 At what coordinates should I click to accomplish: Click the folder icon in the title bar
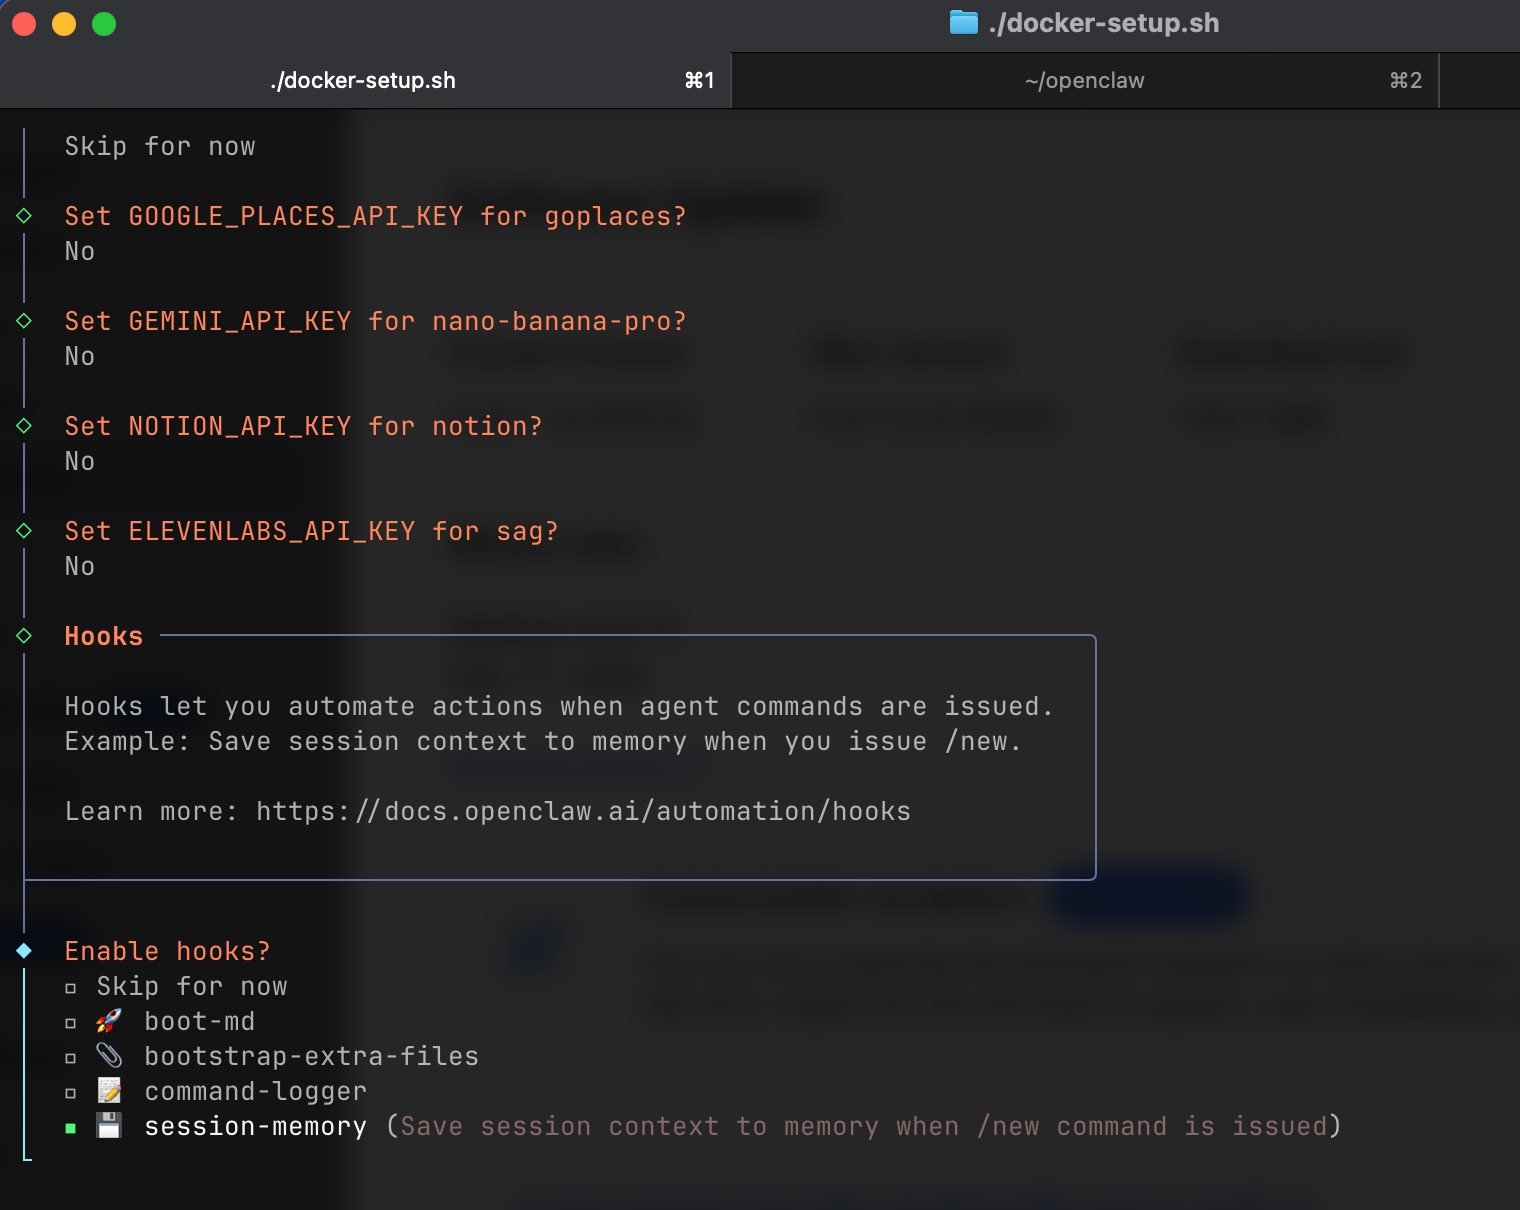(x=963, y=23)
